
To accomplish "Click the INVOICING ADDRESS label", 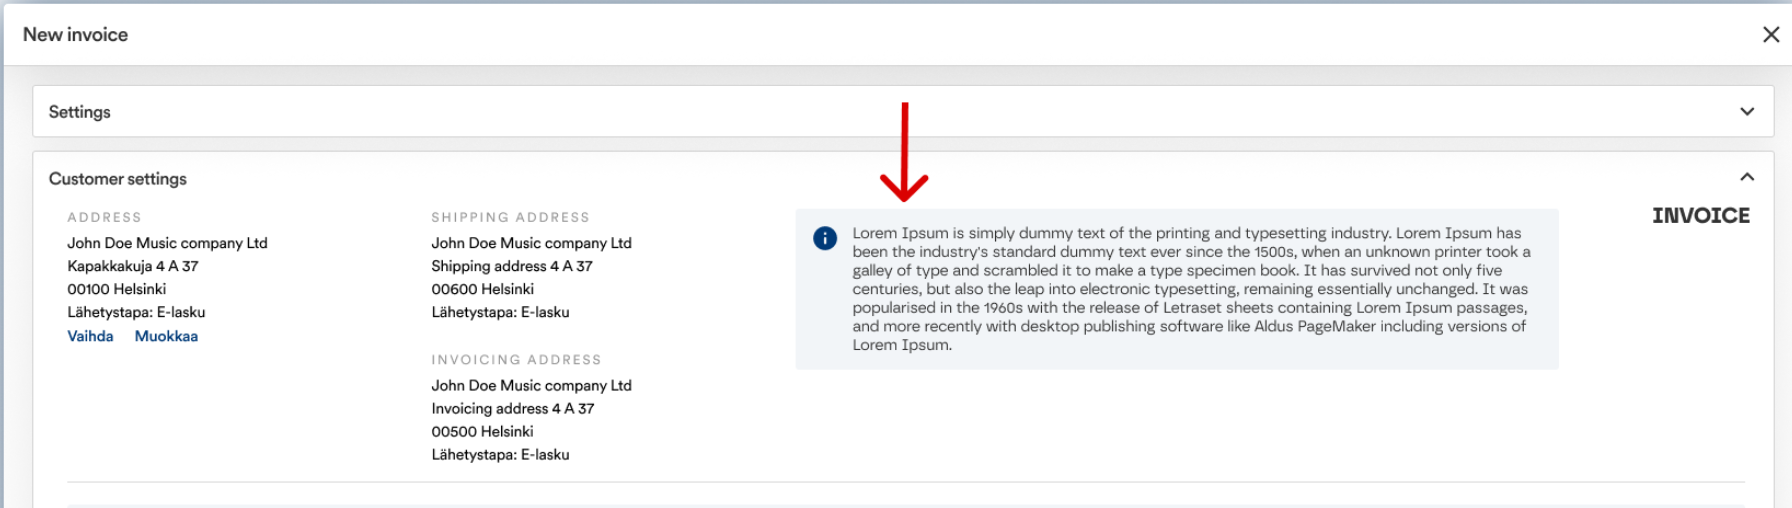I will pyautogui.click(x=516, y=360).
